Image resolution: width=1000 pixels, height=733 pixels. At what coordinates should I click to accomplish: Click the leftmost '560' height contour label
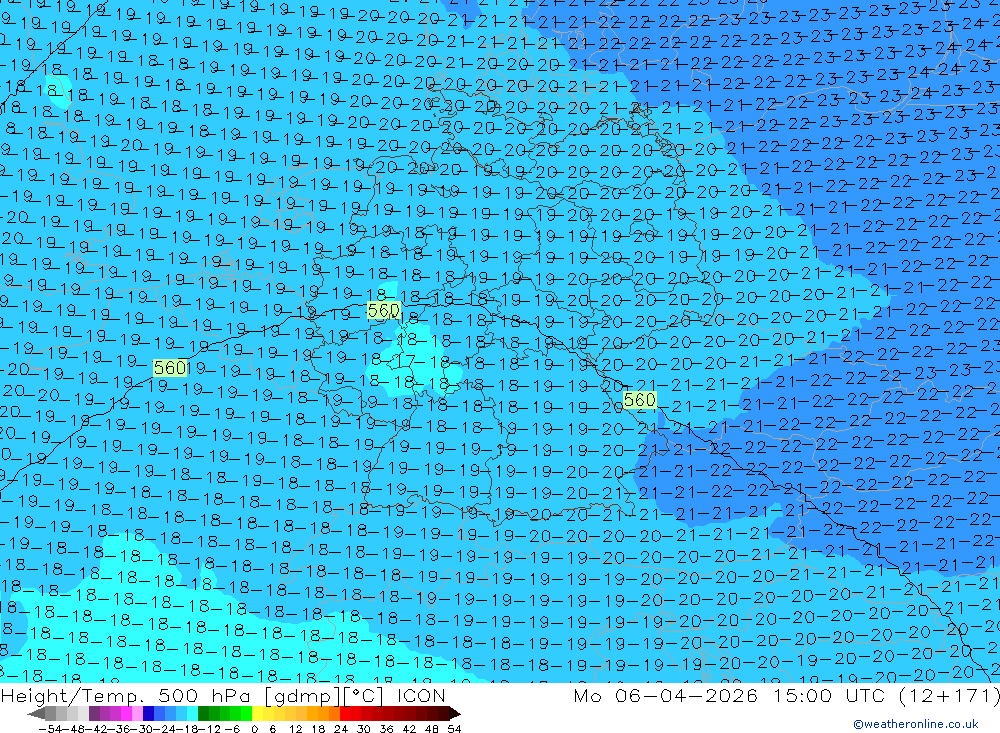(170, 367)
